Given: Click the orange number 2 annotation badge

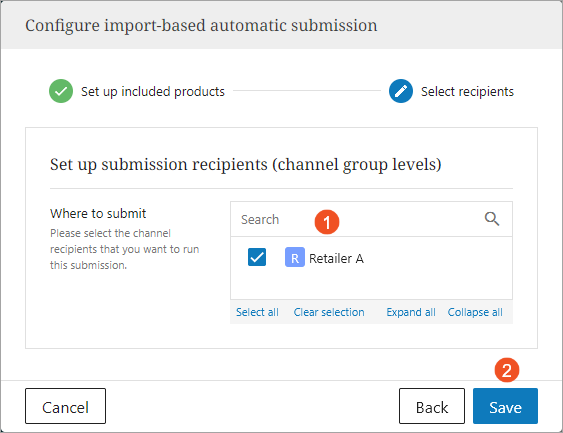Looking at the screenshot, I should tap(507, 370).
